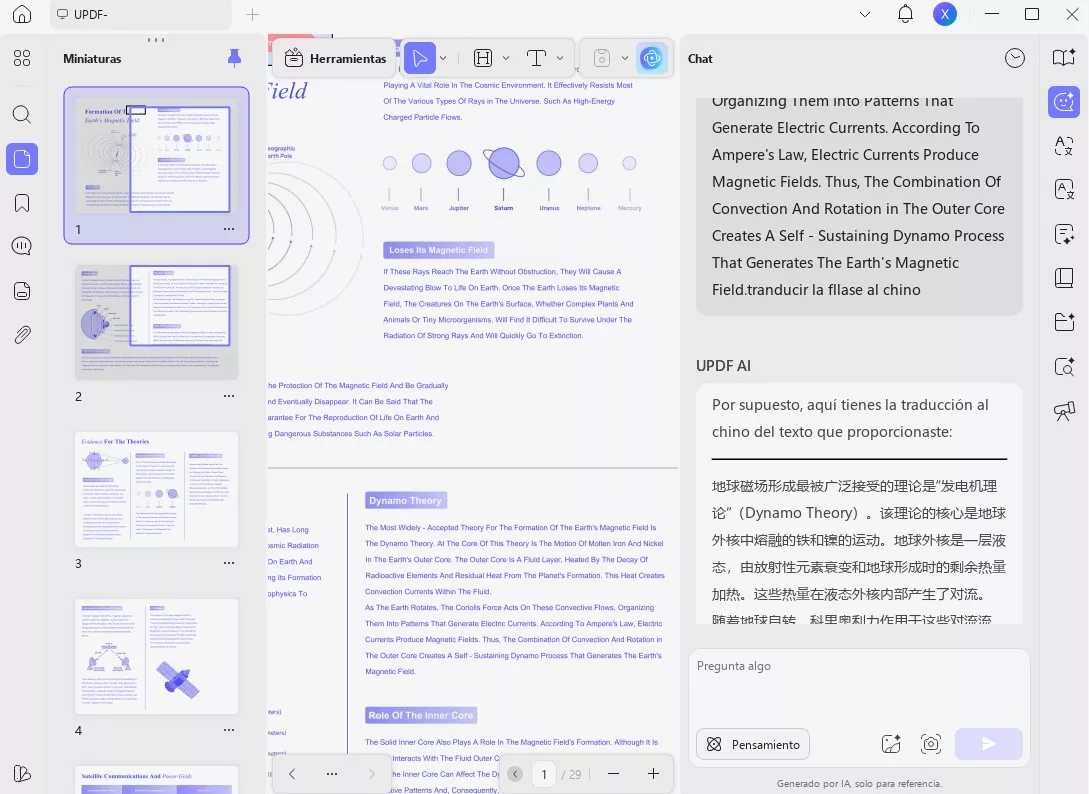Open more options dots in bottom bar
The width and height of the screenshot is (1089, 794).
pos(332,774)
